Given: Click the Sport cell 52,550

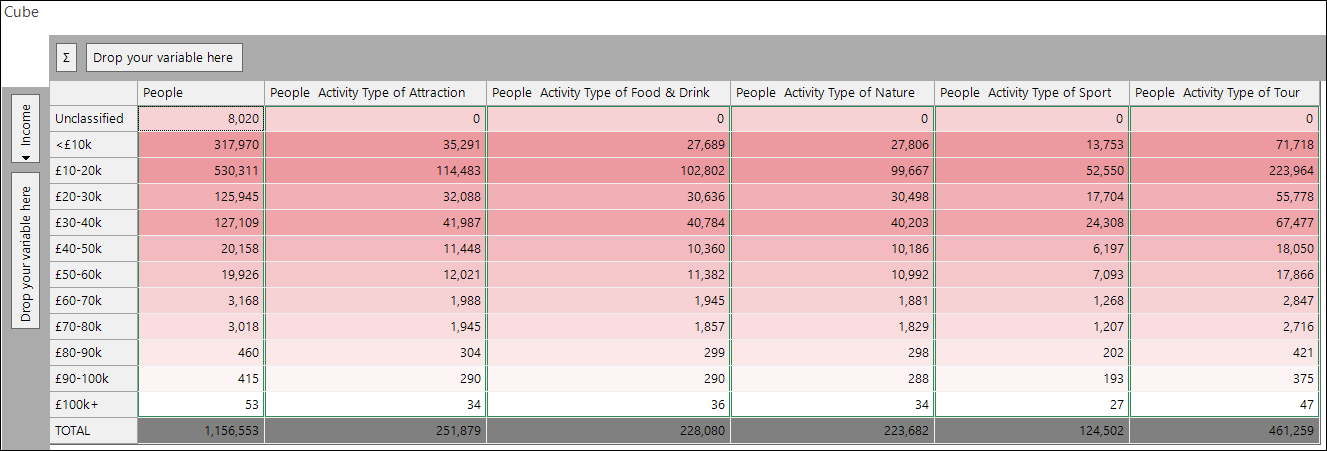Looking at the screenshot, I should (x=1033, y=170).
